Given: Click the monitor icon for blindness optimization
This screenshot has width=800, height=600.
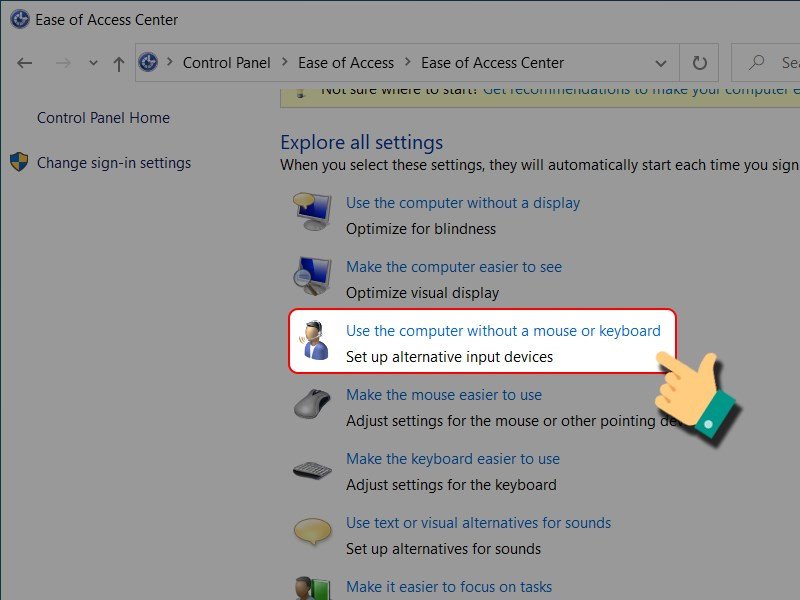Looking at the screenshot, I should coord(310,213).
